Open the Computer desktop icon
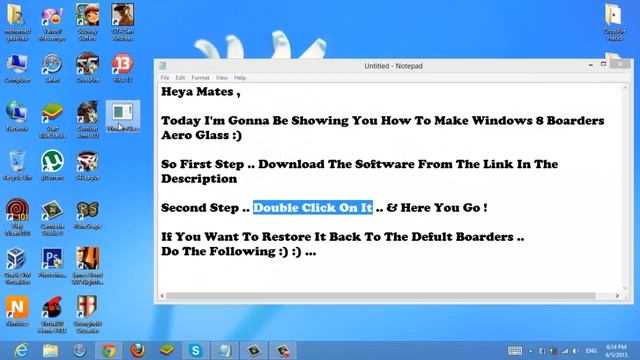 pos(17,69)
